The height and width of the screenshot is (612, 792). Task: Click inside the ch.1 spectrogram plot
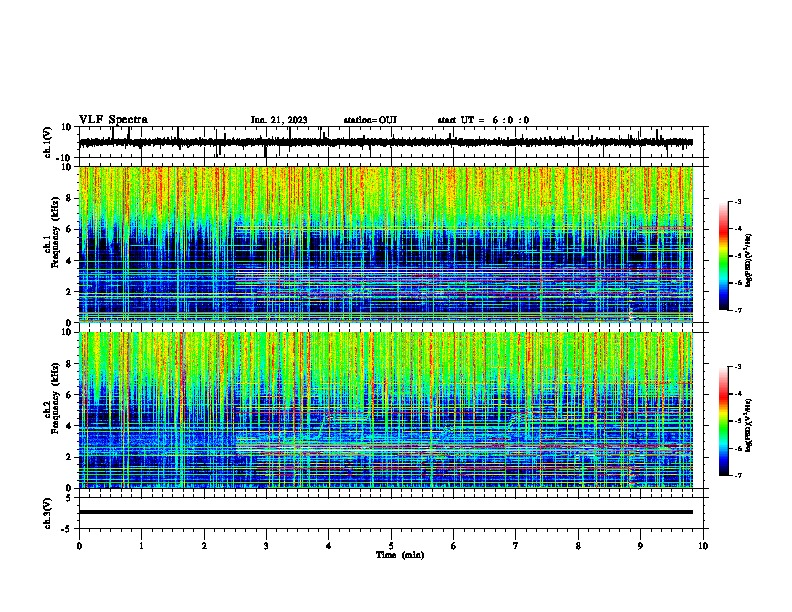pos(386,244)
